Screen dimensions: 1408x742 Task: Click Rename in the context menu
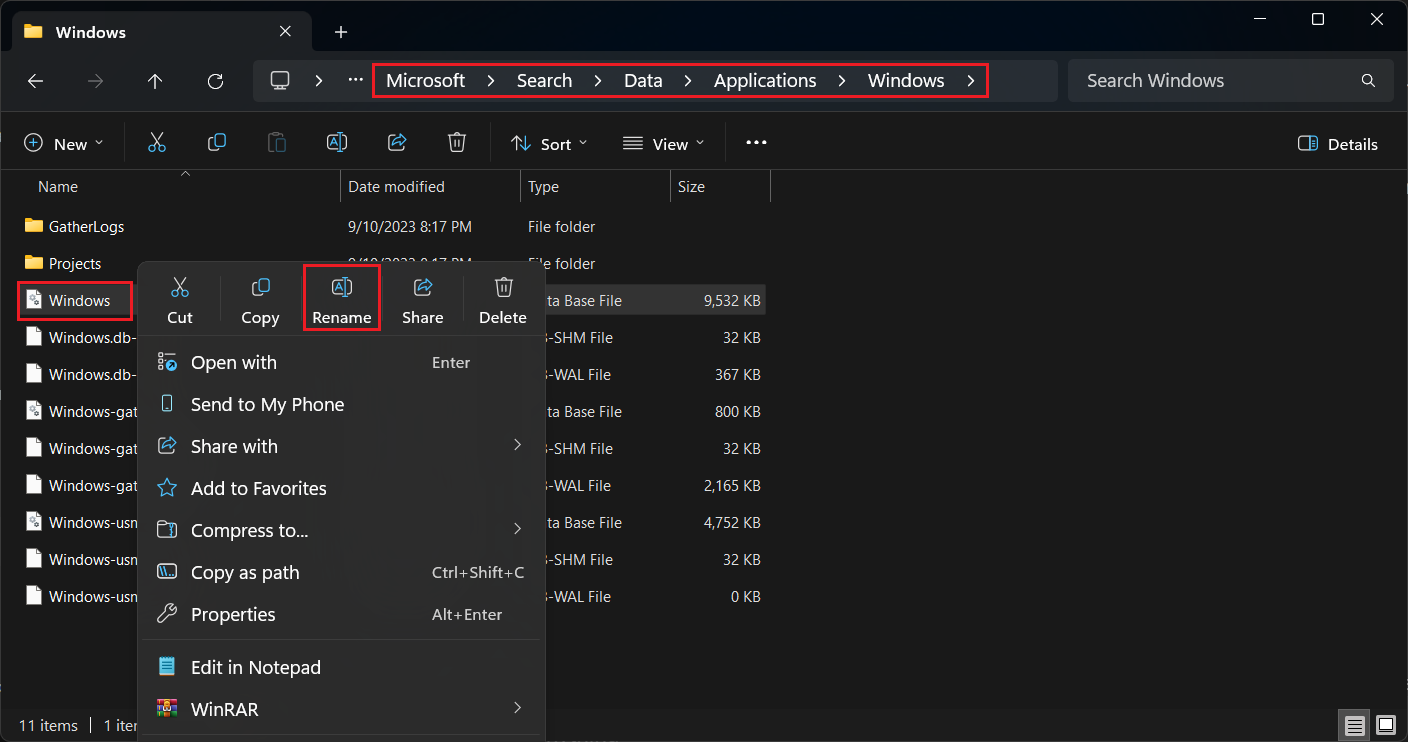point(341,300)
